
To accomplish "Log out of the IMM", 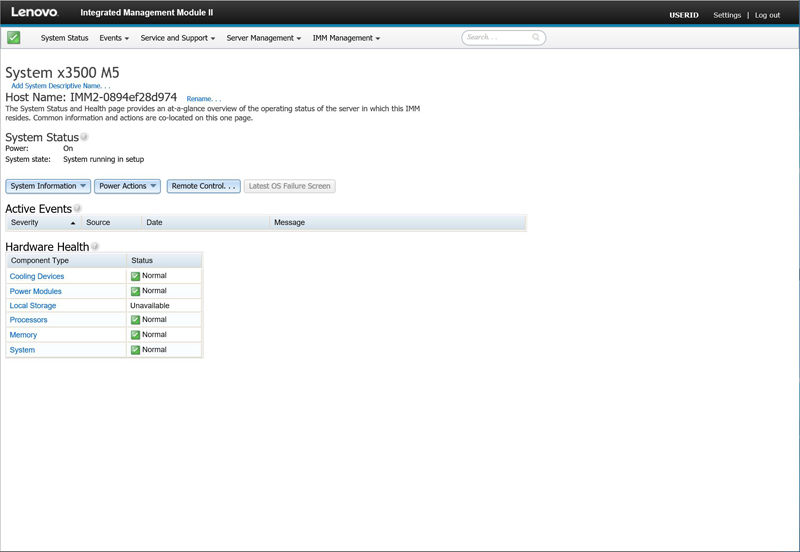I will (767, 15).
